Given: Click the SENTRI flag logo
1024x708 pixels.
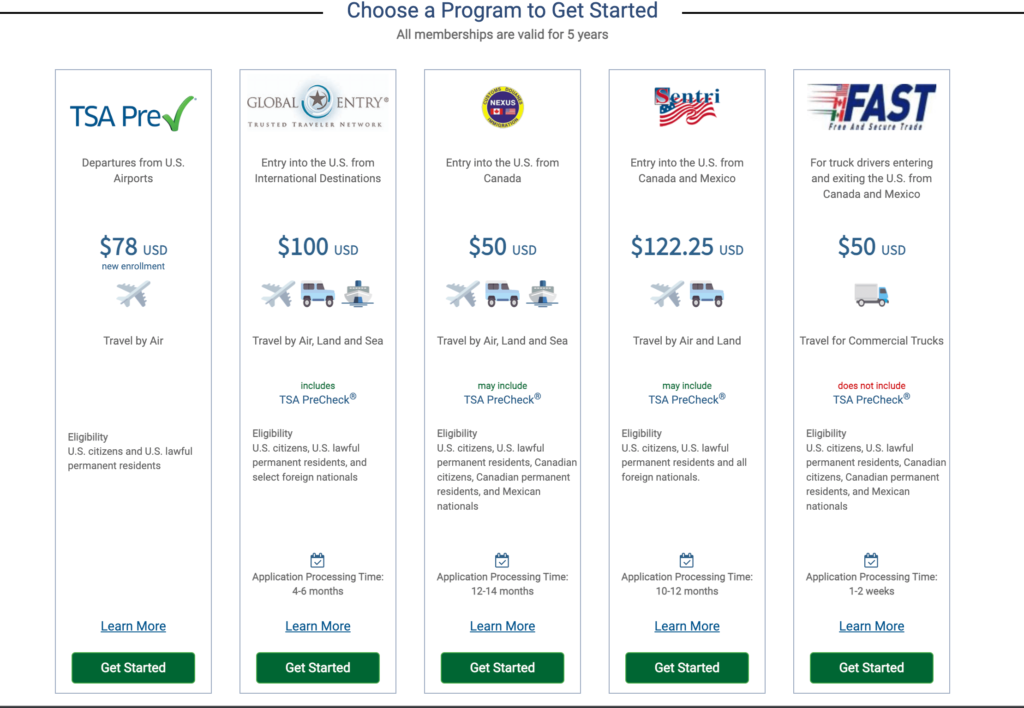Looking at the screenshot, I should (x=687, y=107).
